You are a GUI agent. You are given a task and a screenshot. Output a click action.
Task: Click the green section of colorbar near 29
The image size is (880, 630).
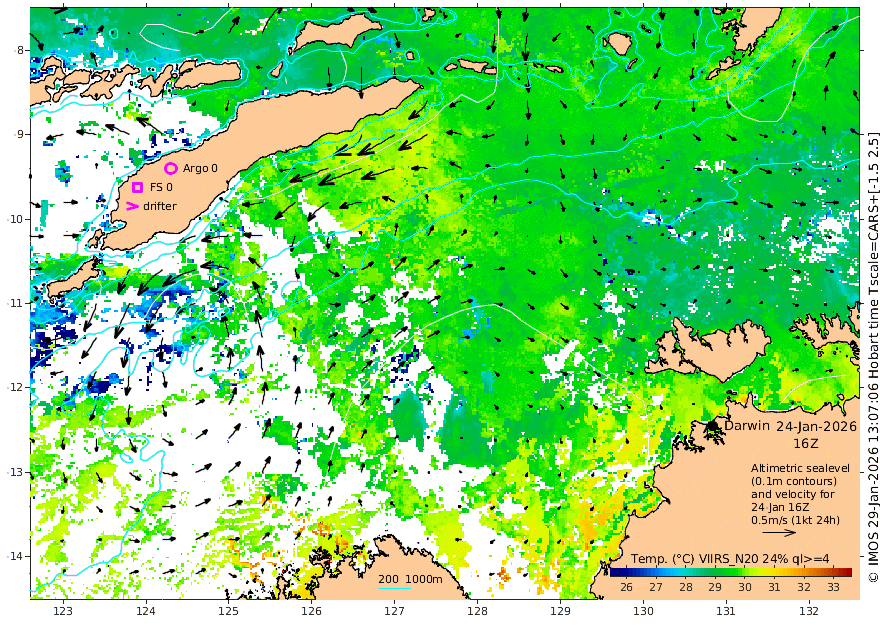[x=714, y=572]
